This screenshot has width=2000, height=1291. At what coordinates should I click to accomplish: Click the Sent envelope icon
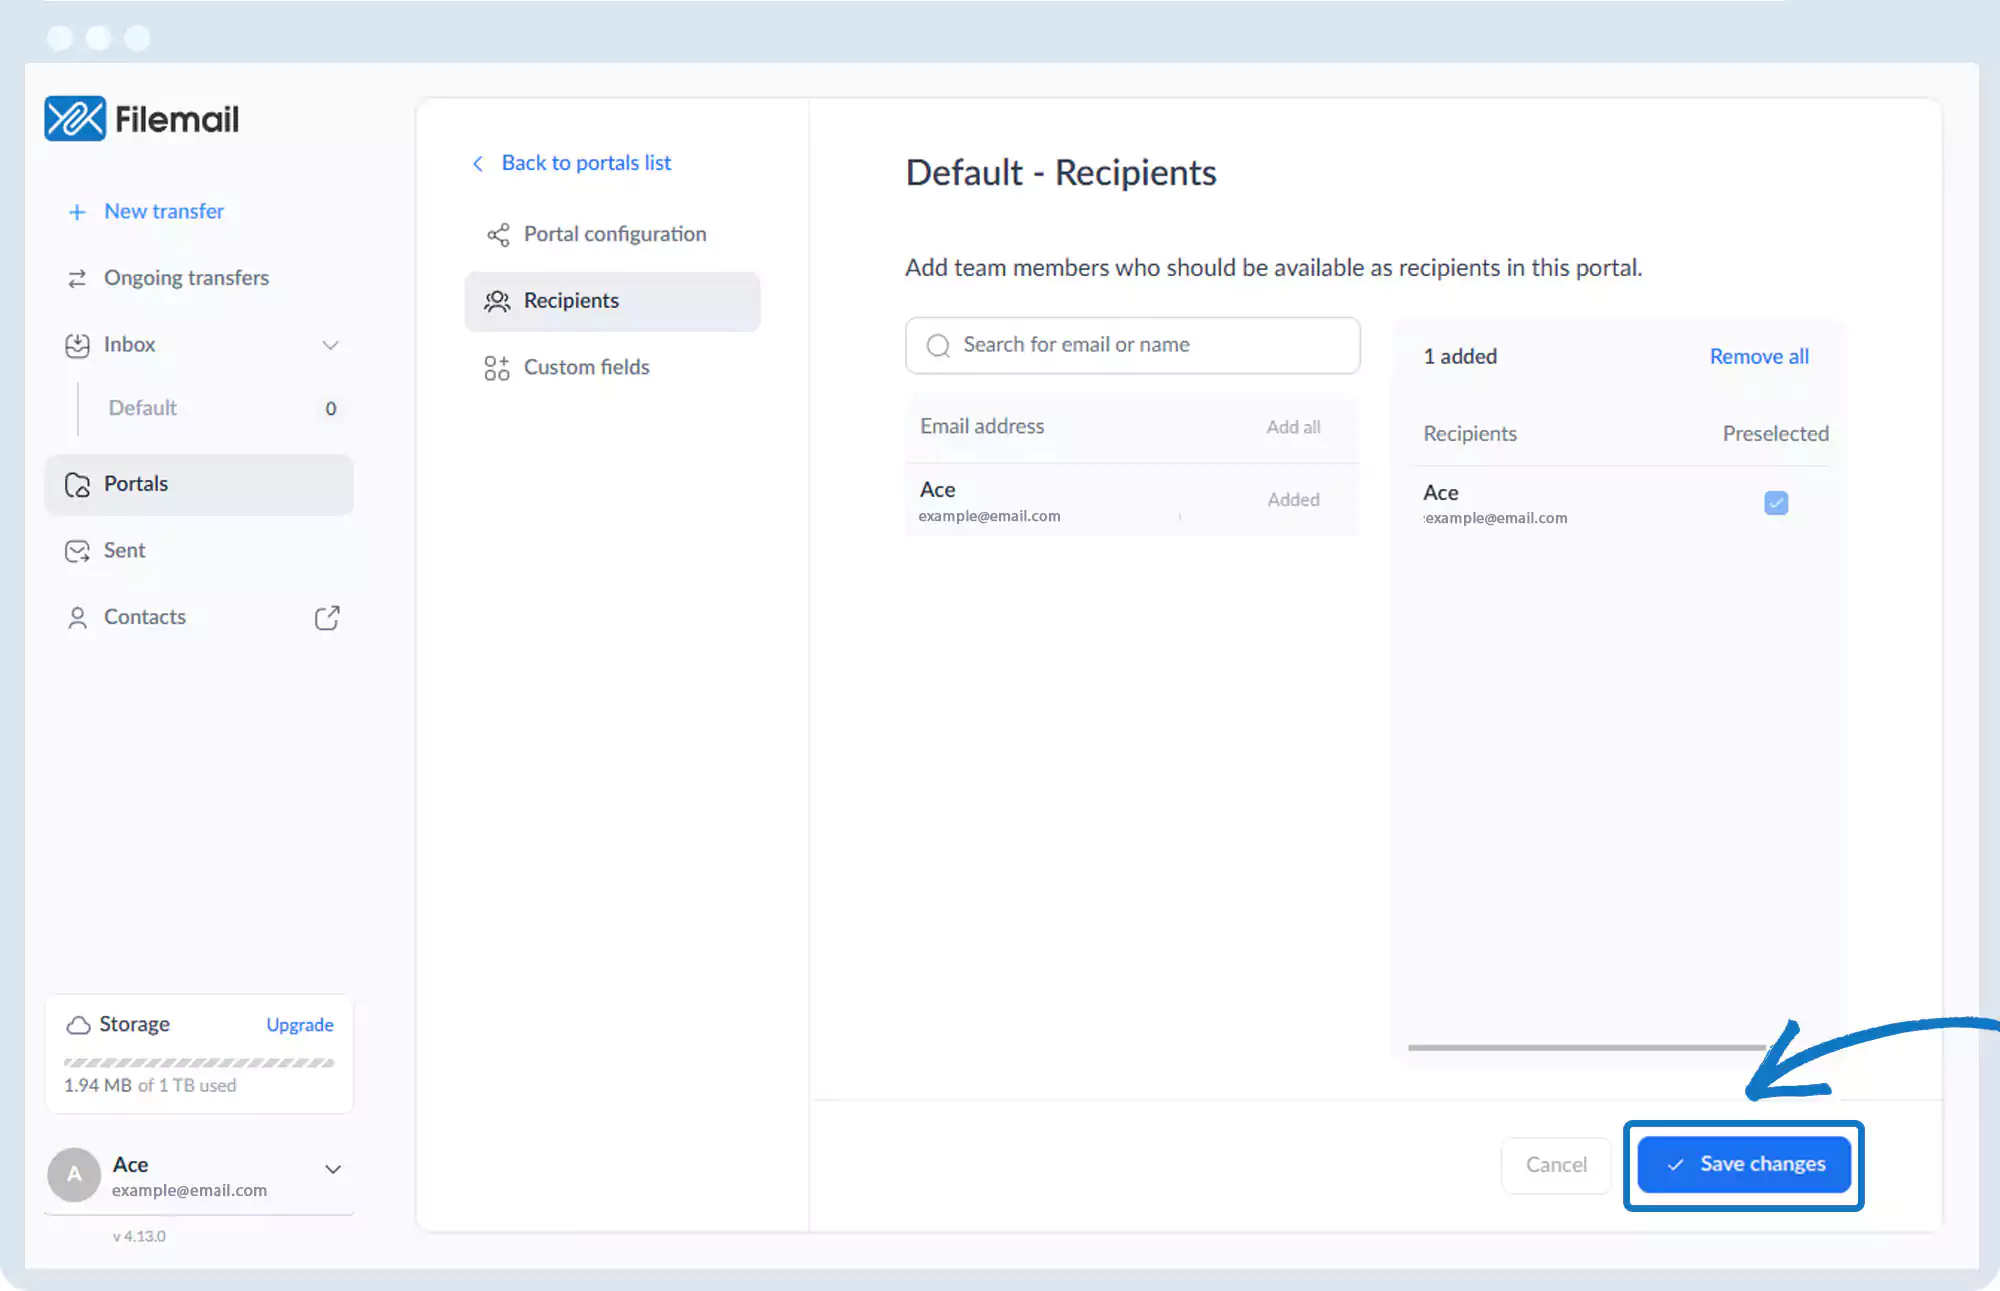77,551
